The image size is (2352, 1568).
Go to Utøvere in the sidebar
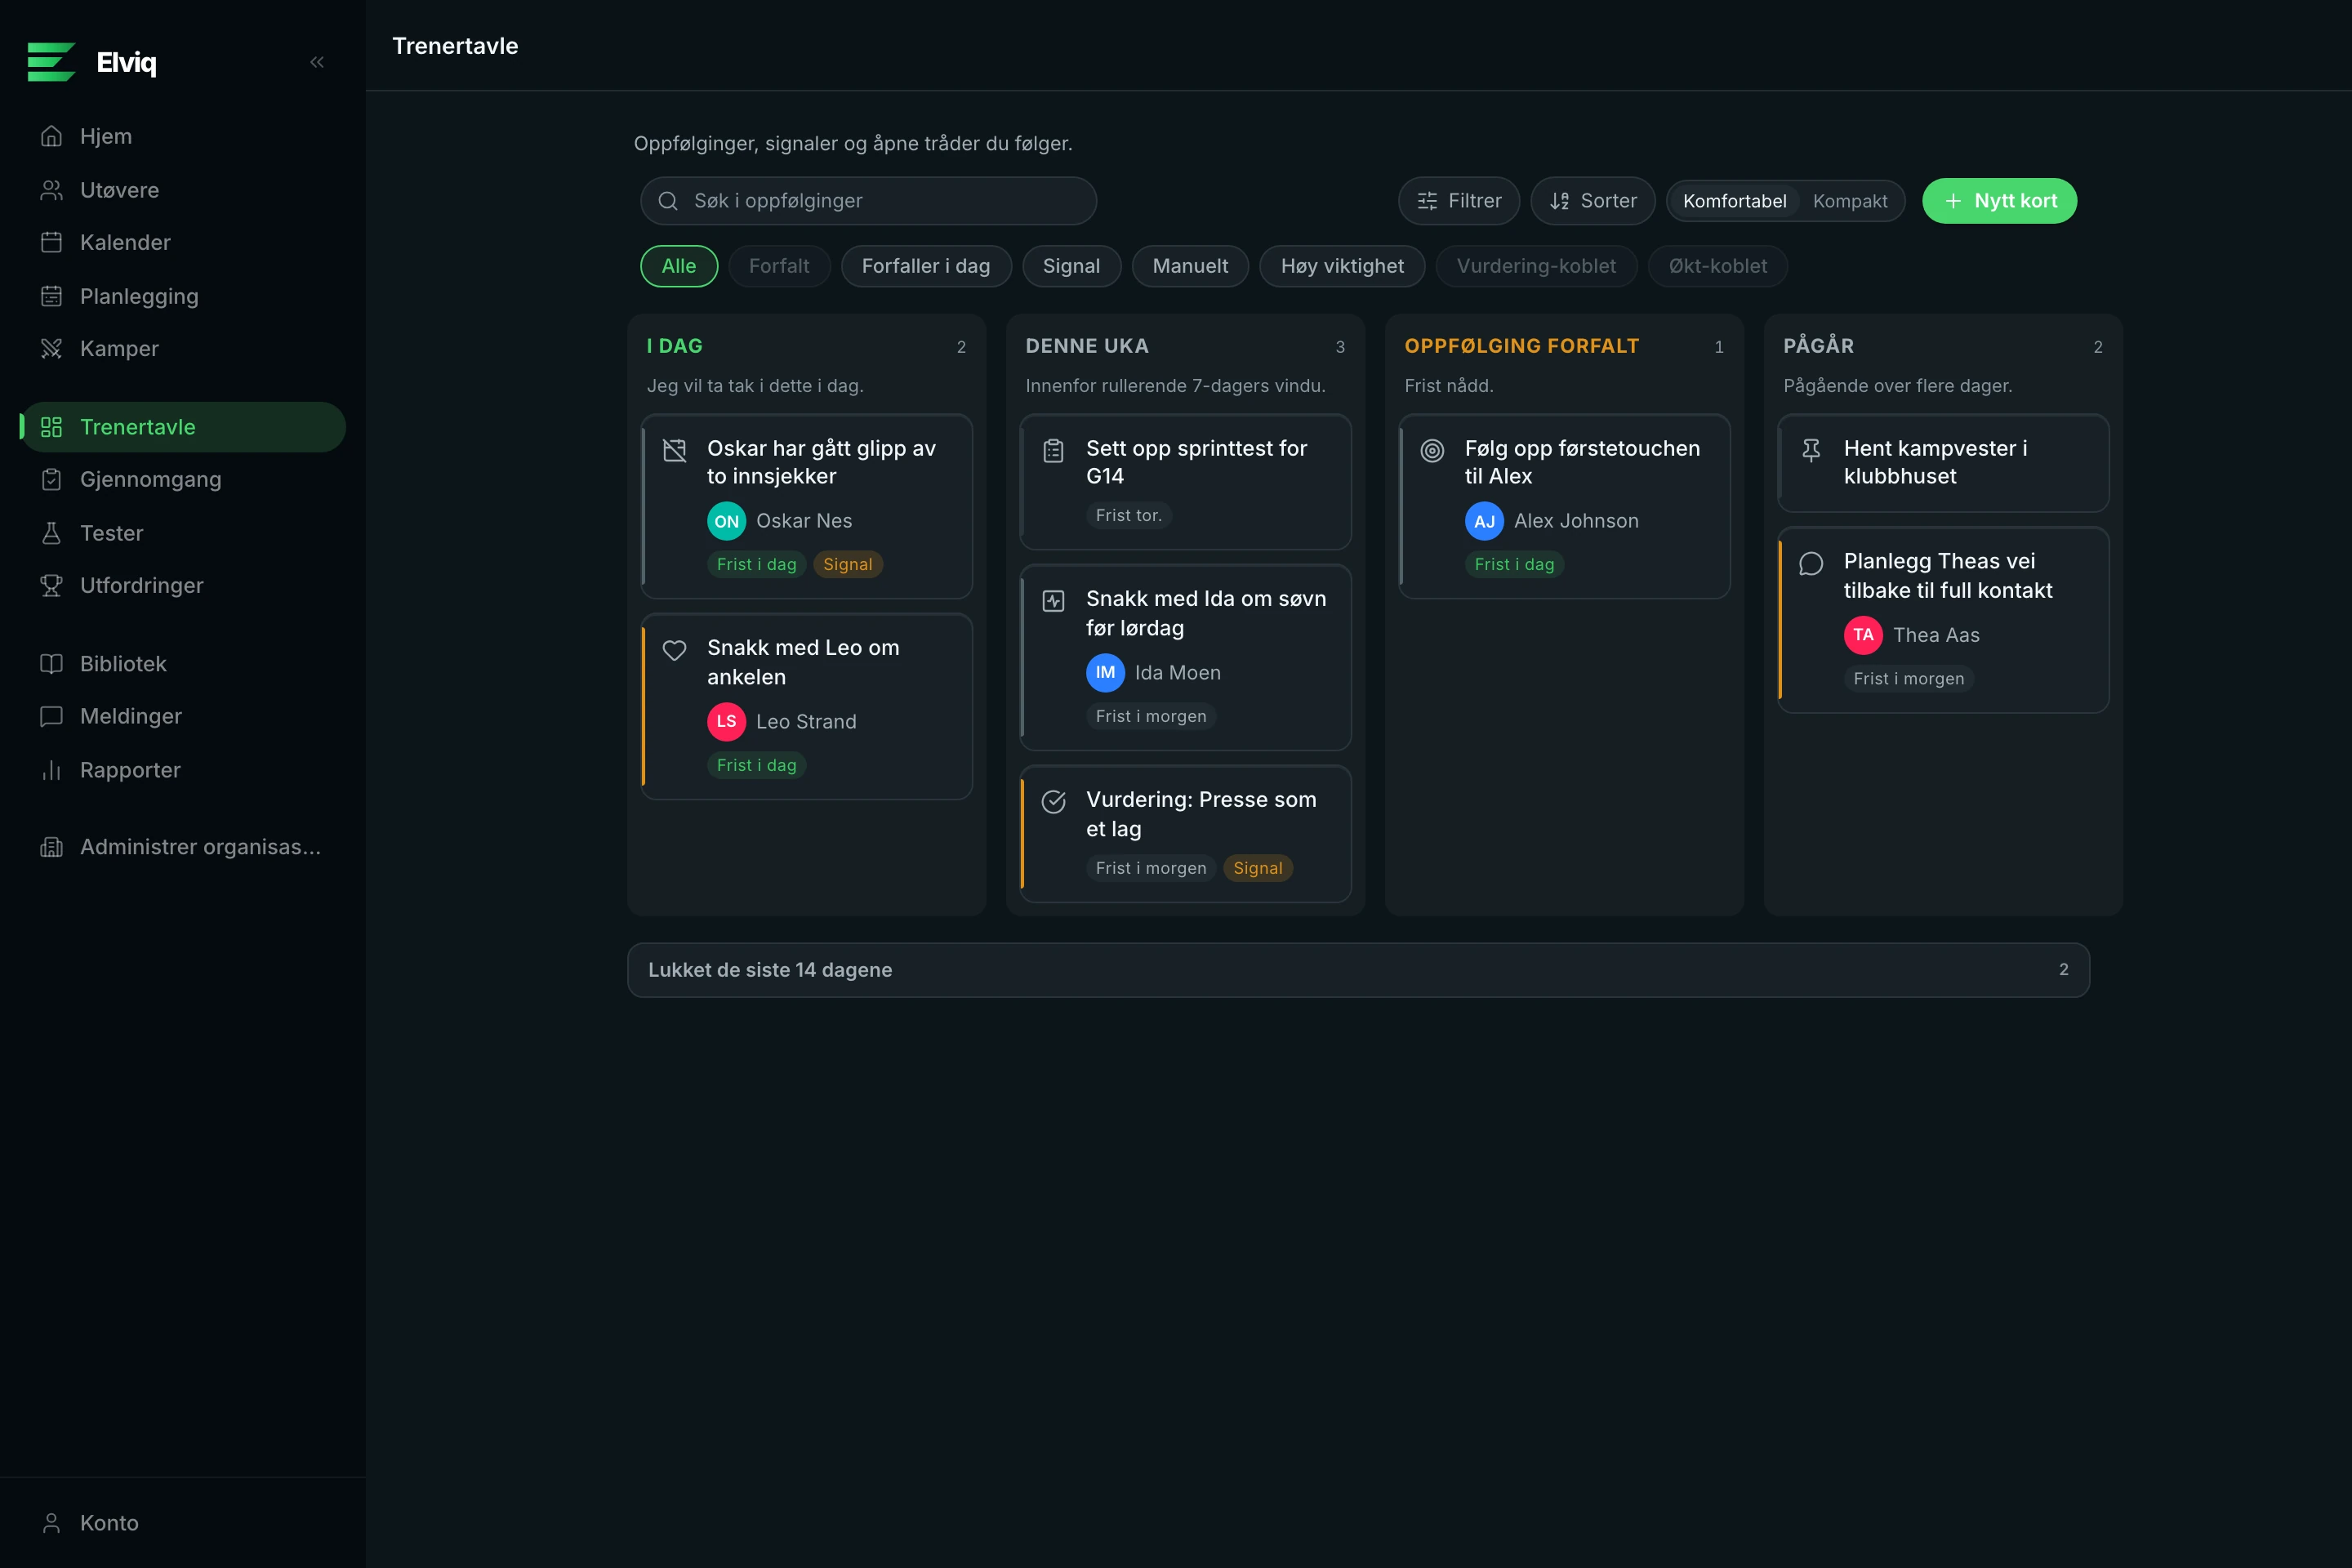click(x=183, y=190)
